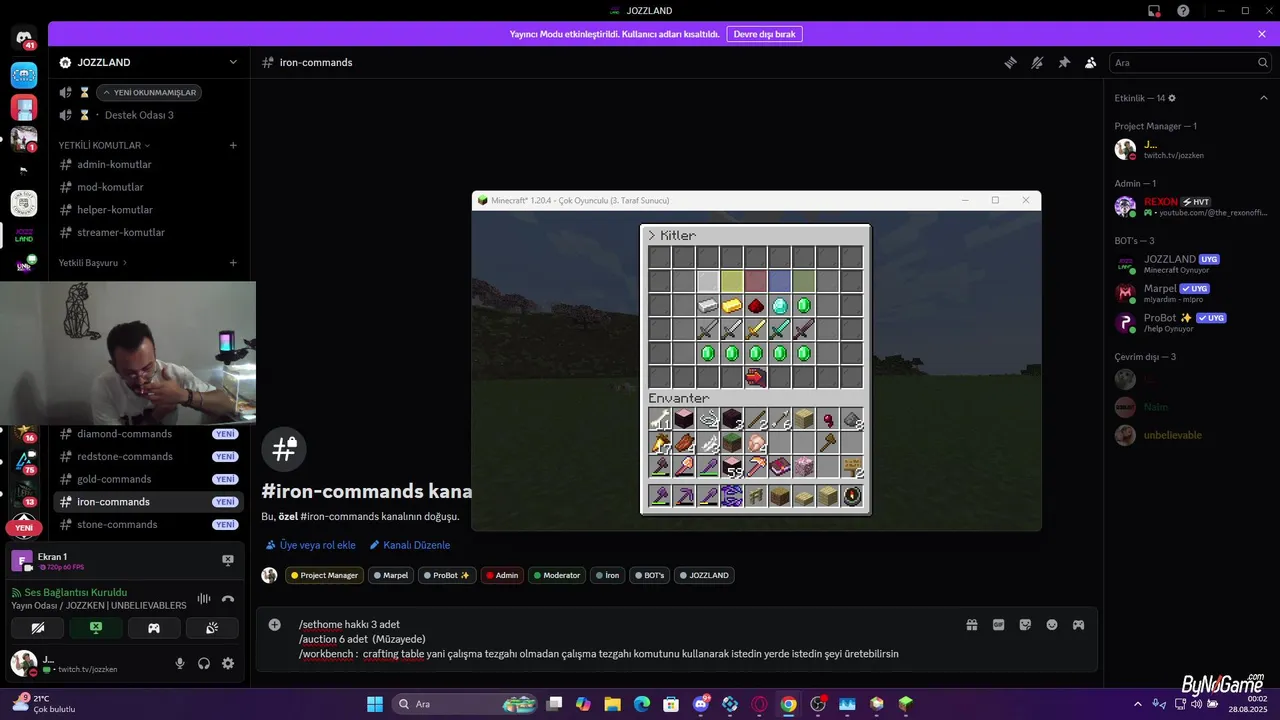Select the ProBot role pill
Image resolution: width=1280 pixels, height=720 pixels.
(x=446, y=575)
